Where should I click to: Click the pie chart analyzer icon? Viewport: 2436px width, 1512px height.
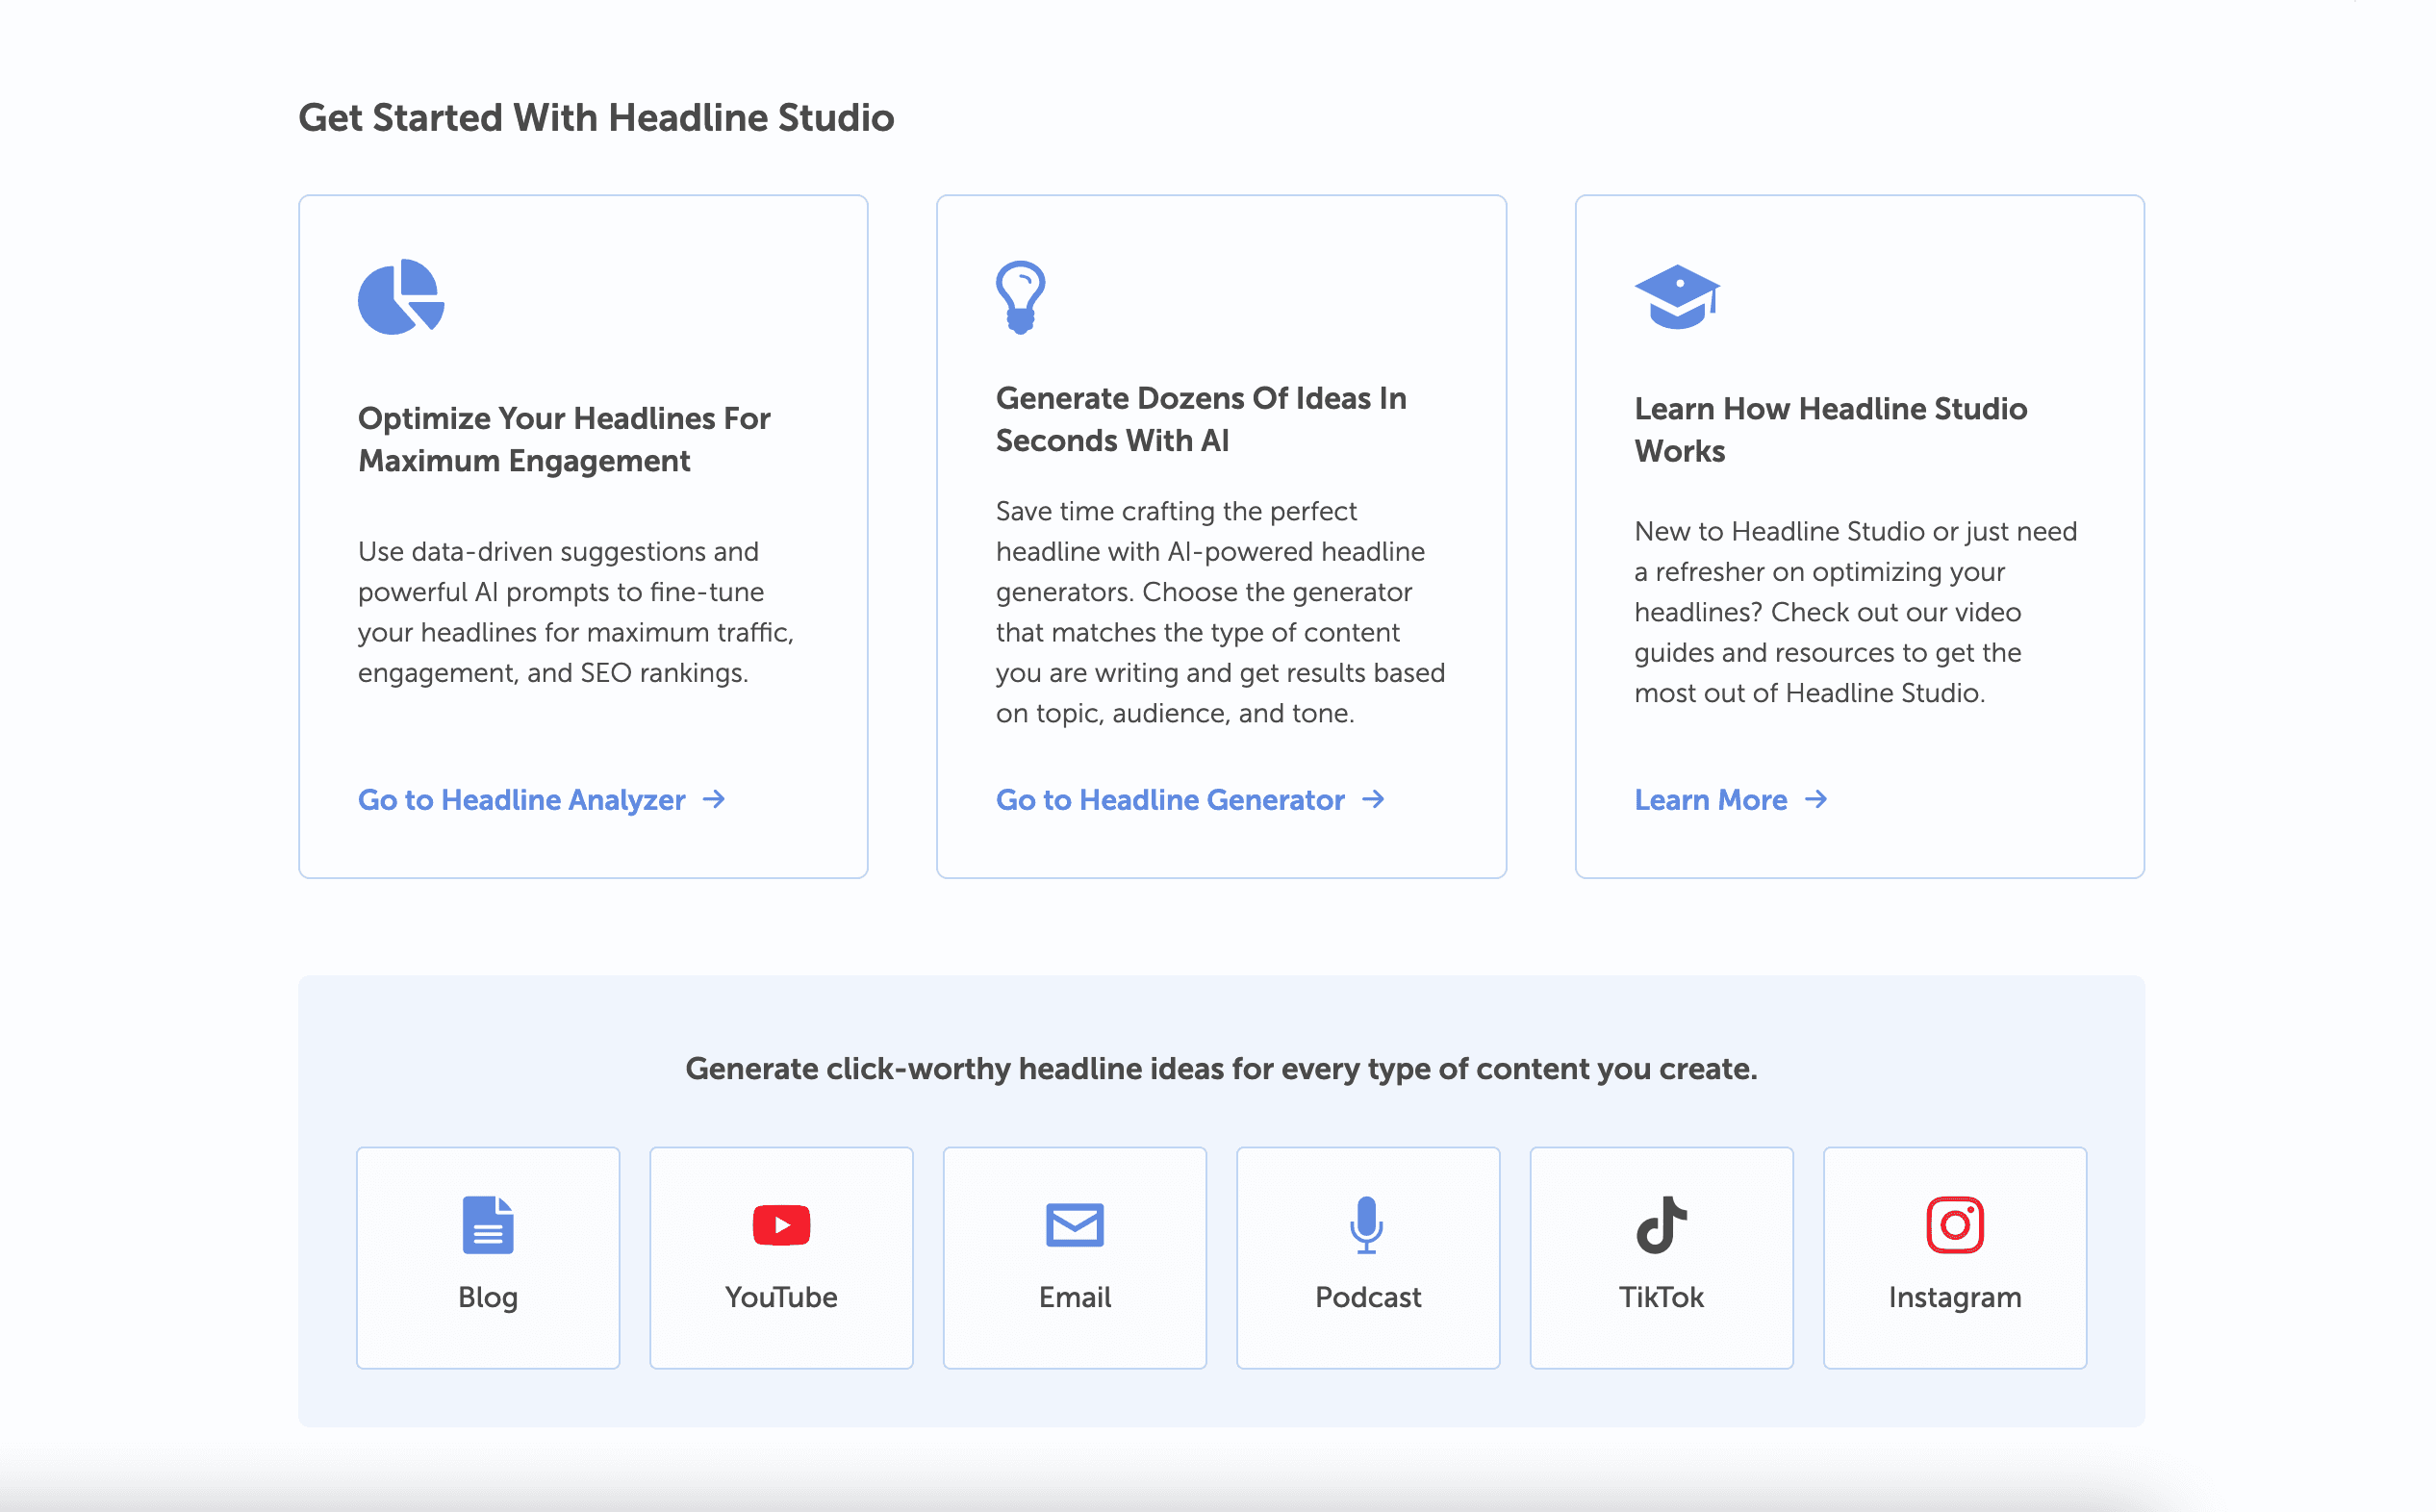(x=400, y=297)
